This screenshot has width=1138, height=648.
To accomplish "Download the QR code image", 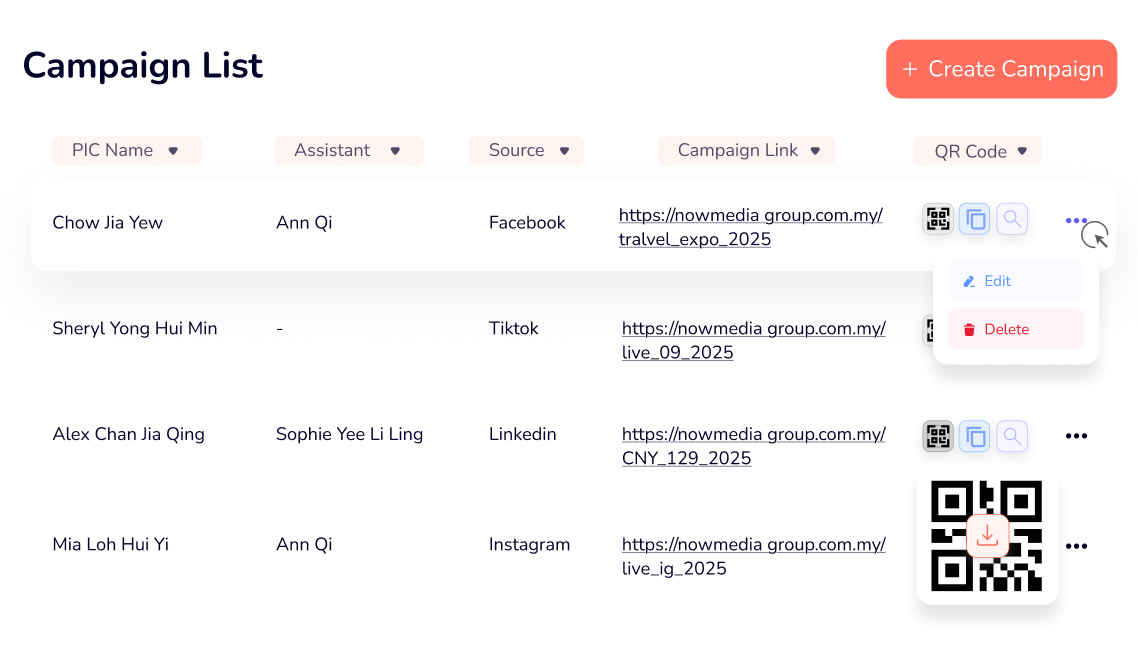I will tap(987, 536).
